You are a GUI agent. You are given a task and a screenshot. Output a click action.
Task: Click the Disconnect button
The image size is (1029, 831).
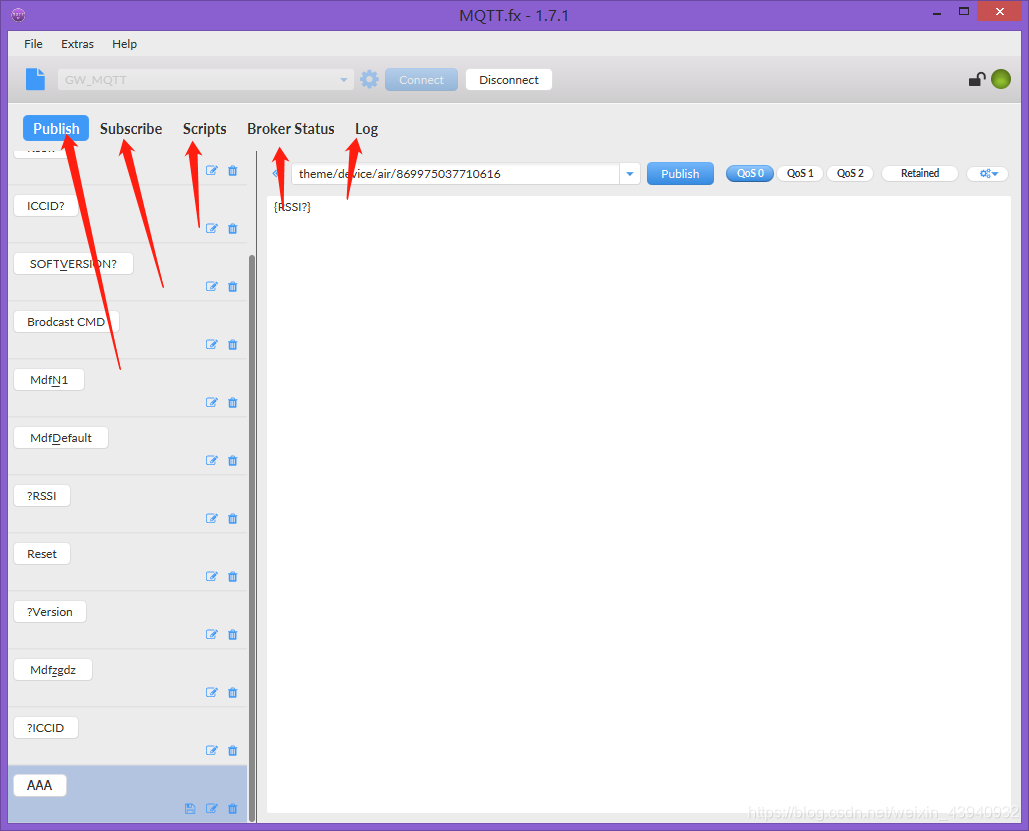[x=509, y=79]
